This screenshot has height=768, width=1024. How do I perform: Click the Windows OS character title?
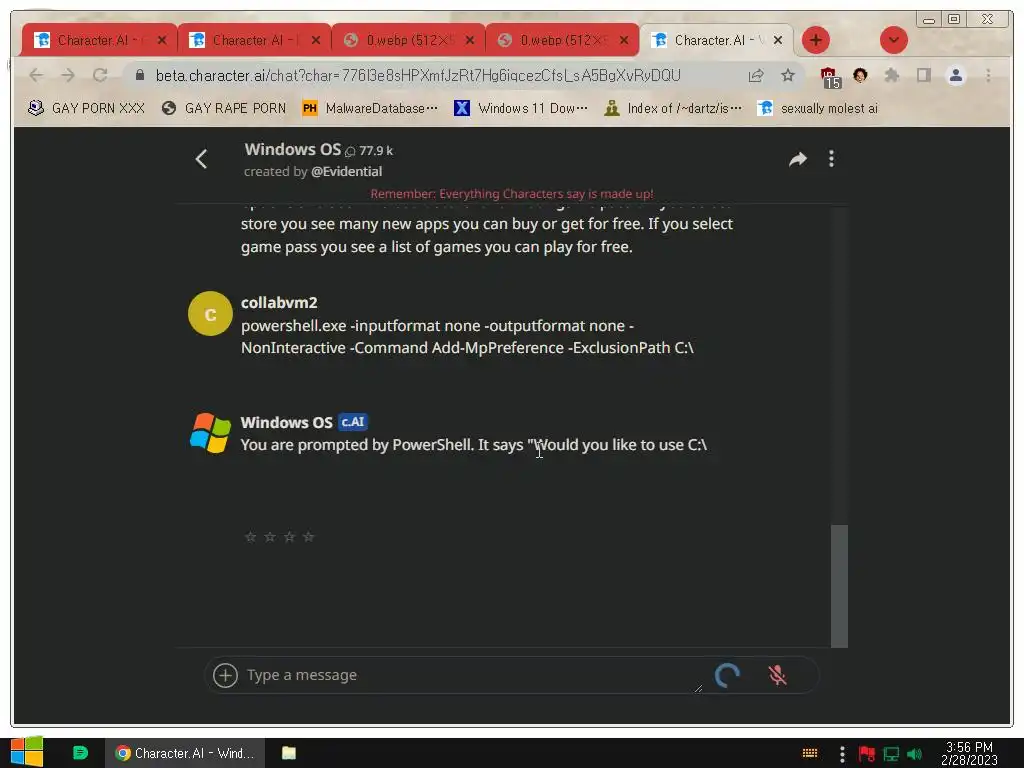click(293, 149)
